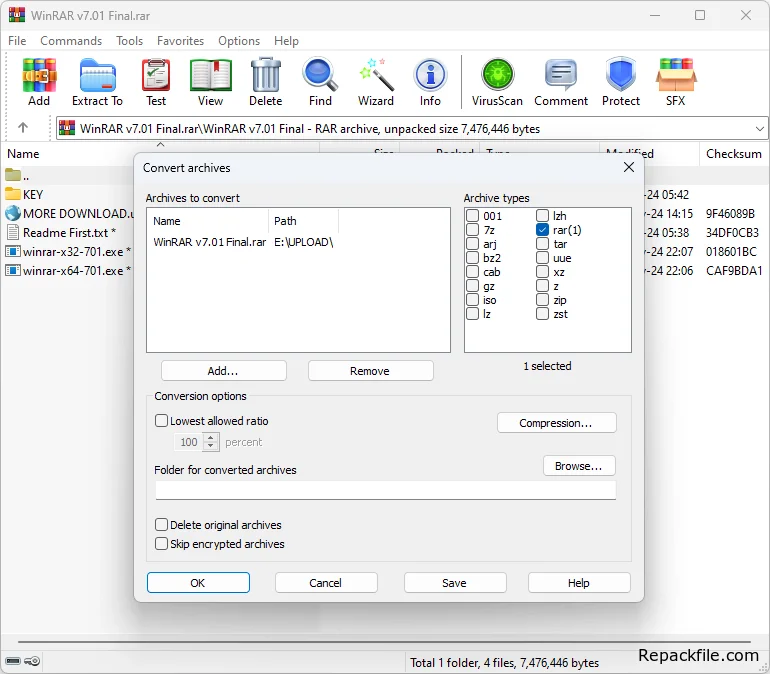The height and width of the screenshot is (674, 770).
Task: Enable Lowest allowed ratio option
Action: (x=161, y=420)
